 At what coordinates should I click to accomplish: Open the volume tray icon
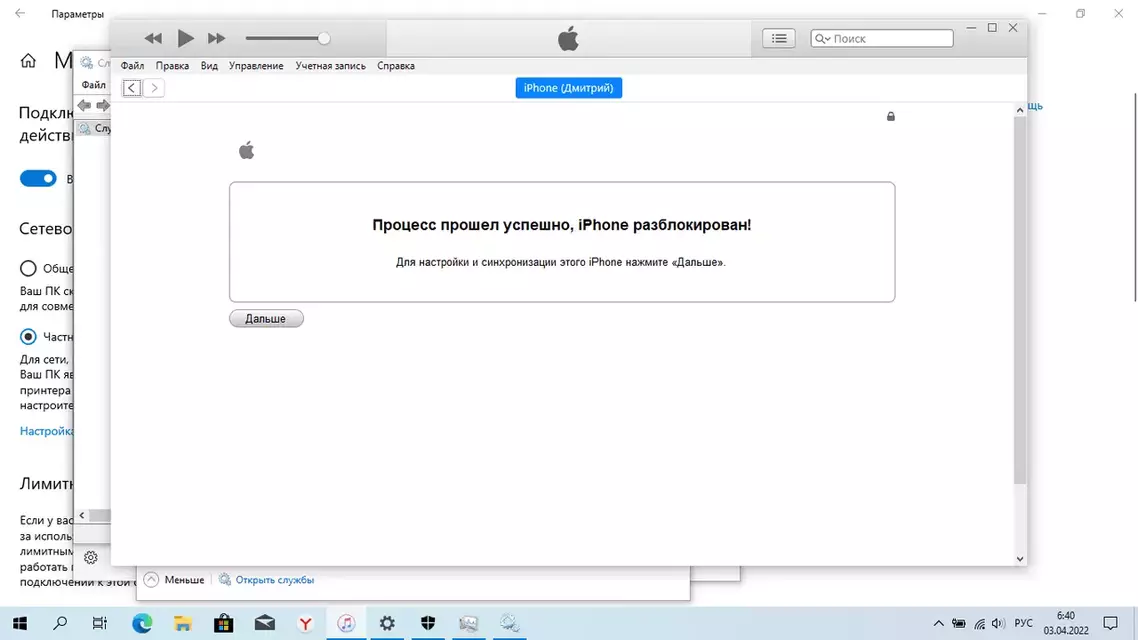[x=999, y=623]
